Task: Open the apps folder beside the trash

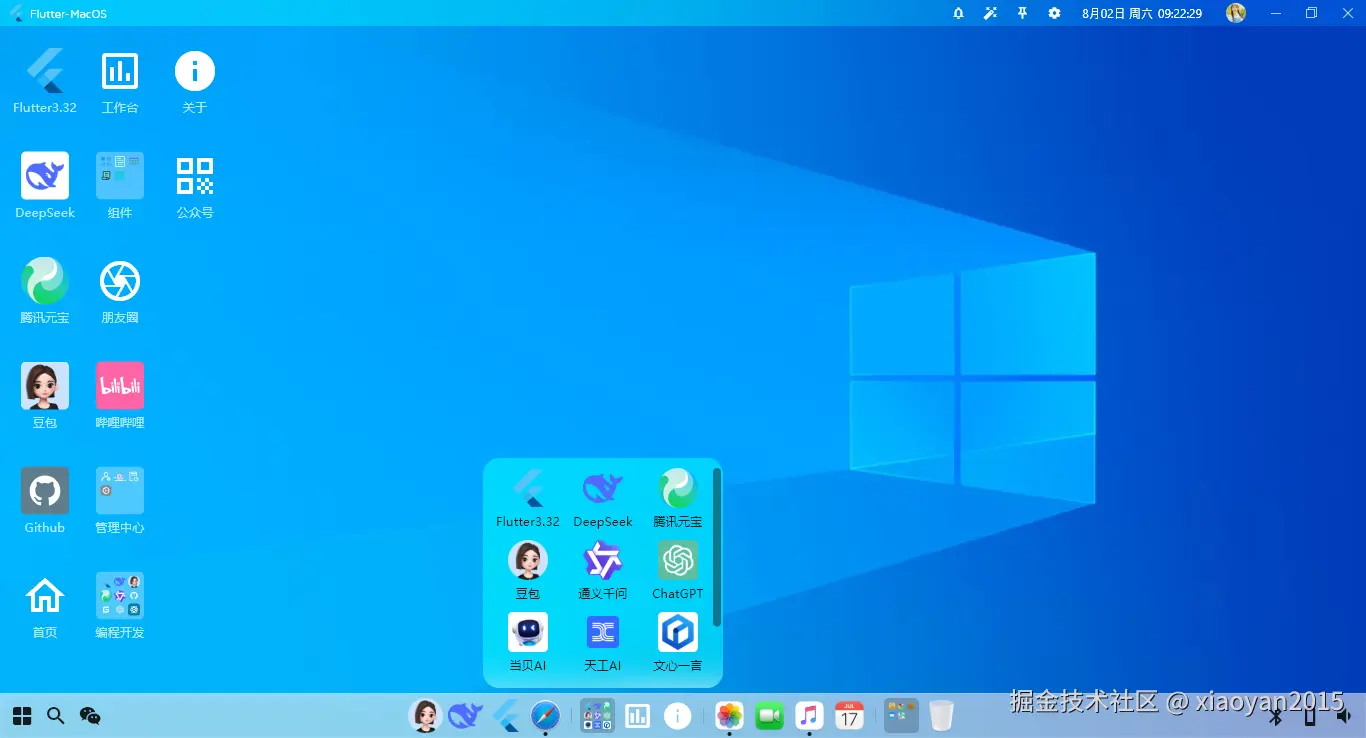Action: click(902, 715)
